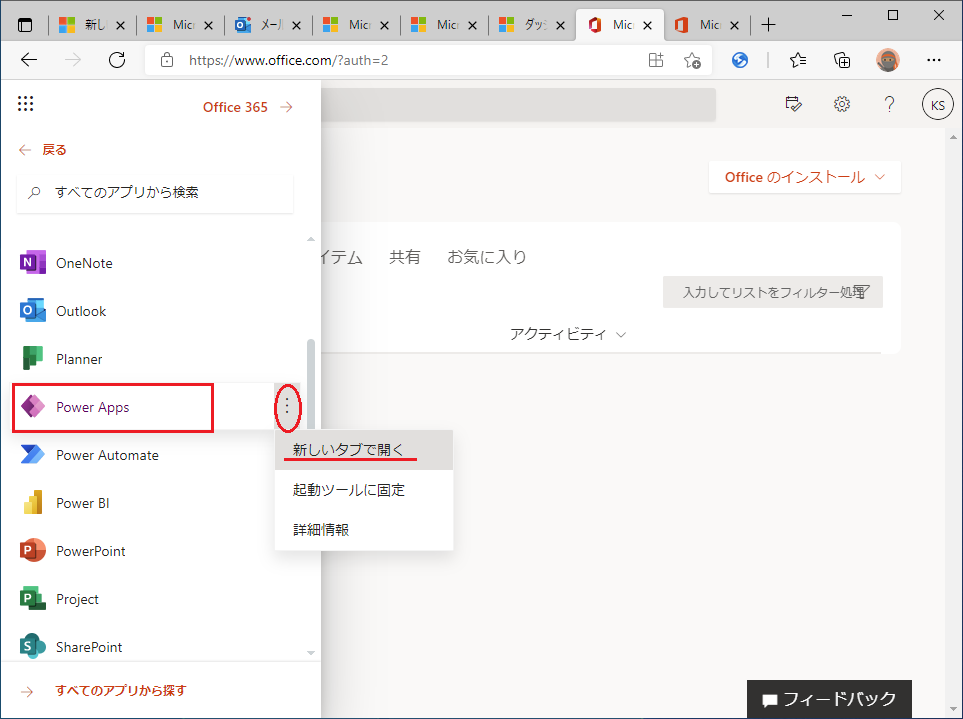
Task: Click the OneNote app icon
Action: pyautogui.click(x=33, y=262)
